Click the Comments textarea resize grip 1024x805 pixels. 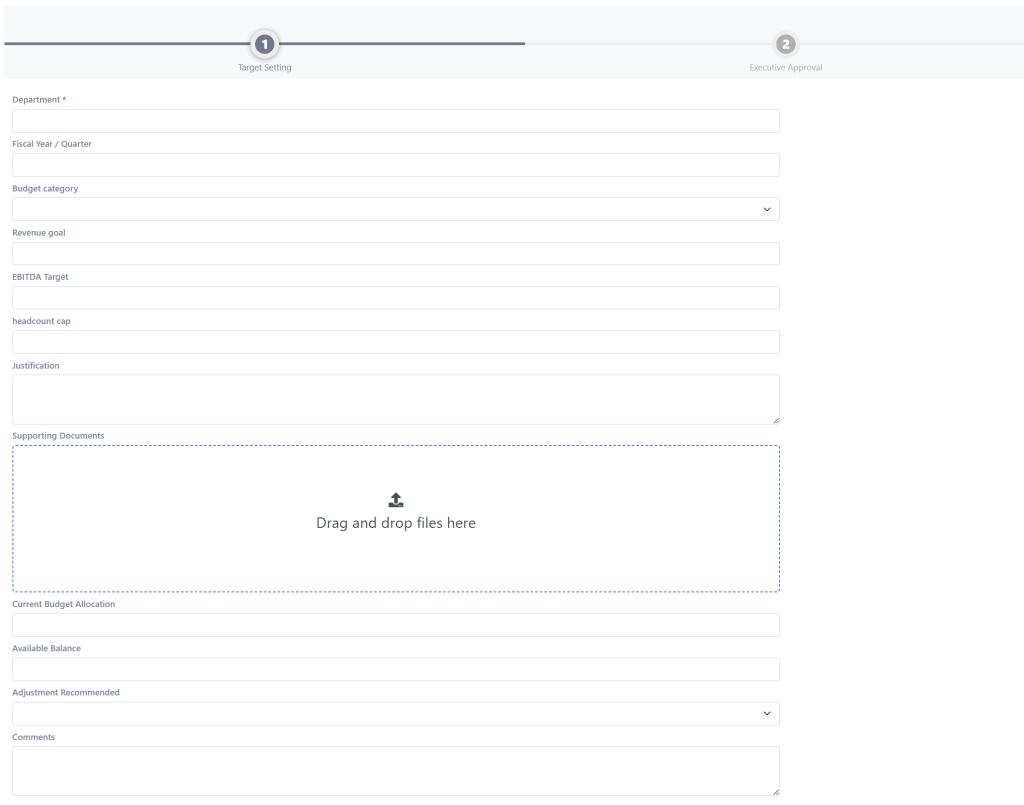pos(775,791)
